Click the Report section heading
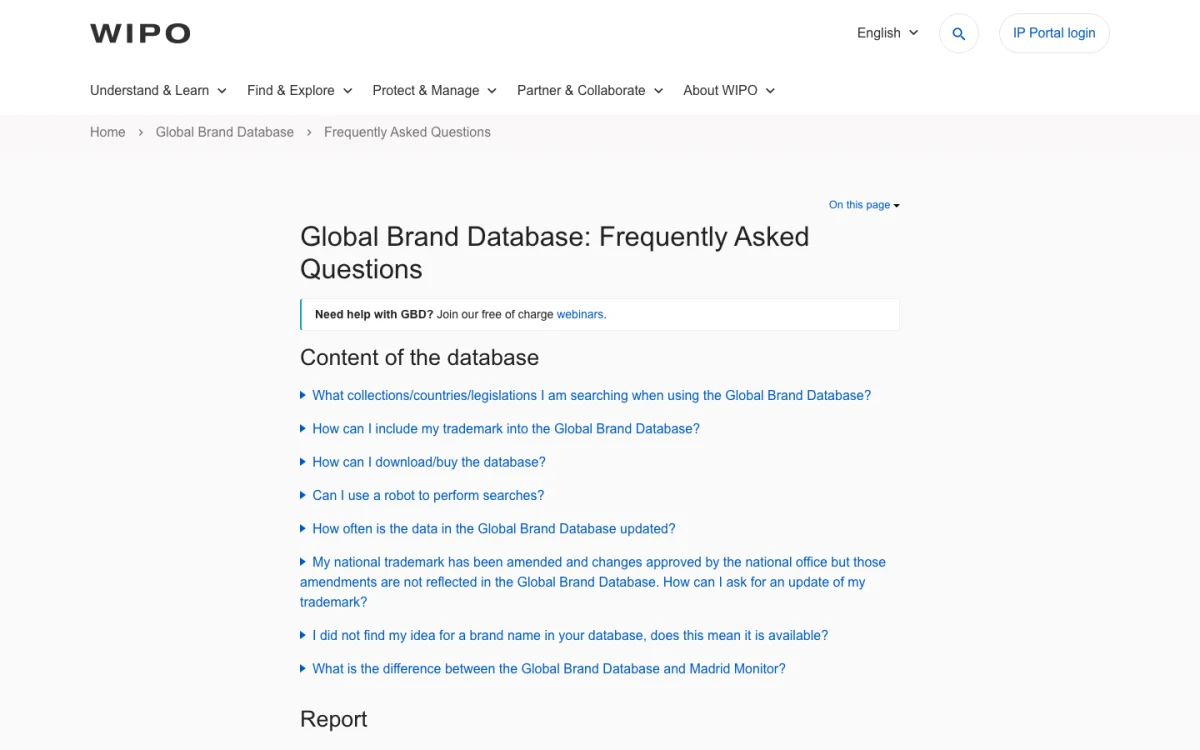The width and height of the screenshot is (1200, 750). point(334,719)
